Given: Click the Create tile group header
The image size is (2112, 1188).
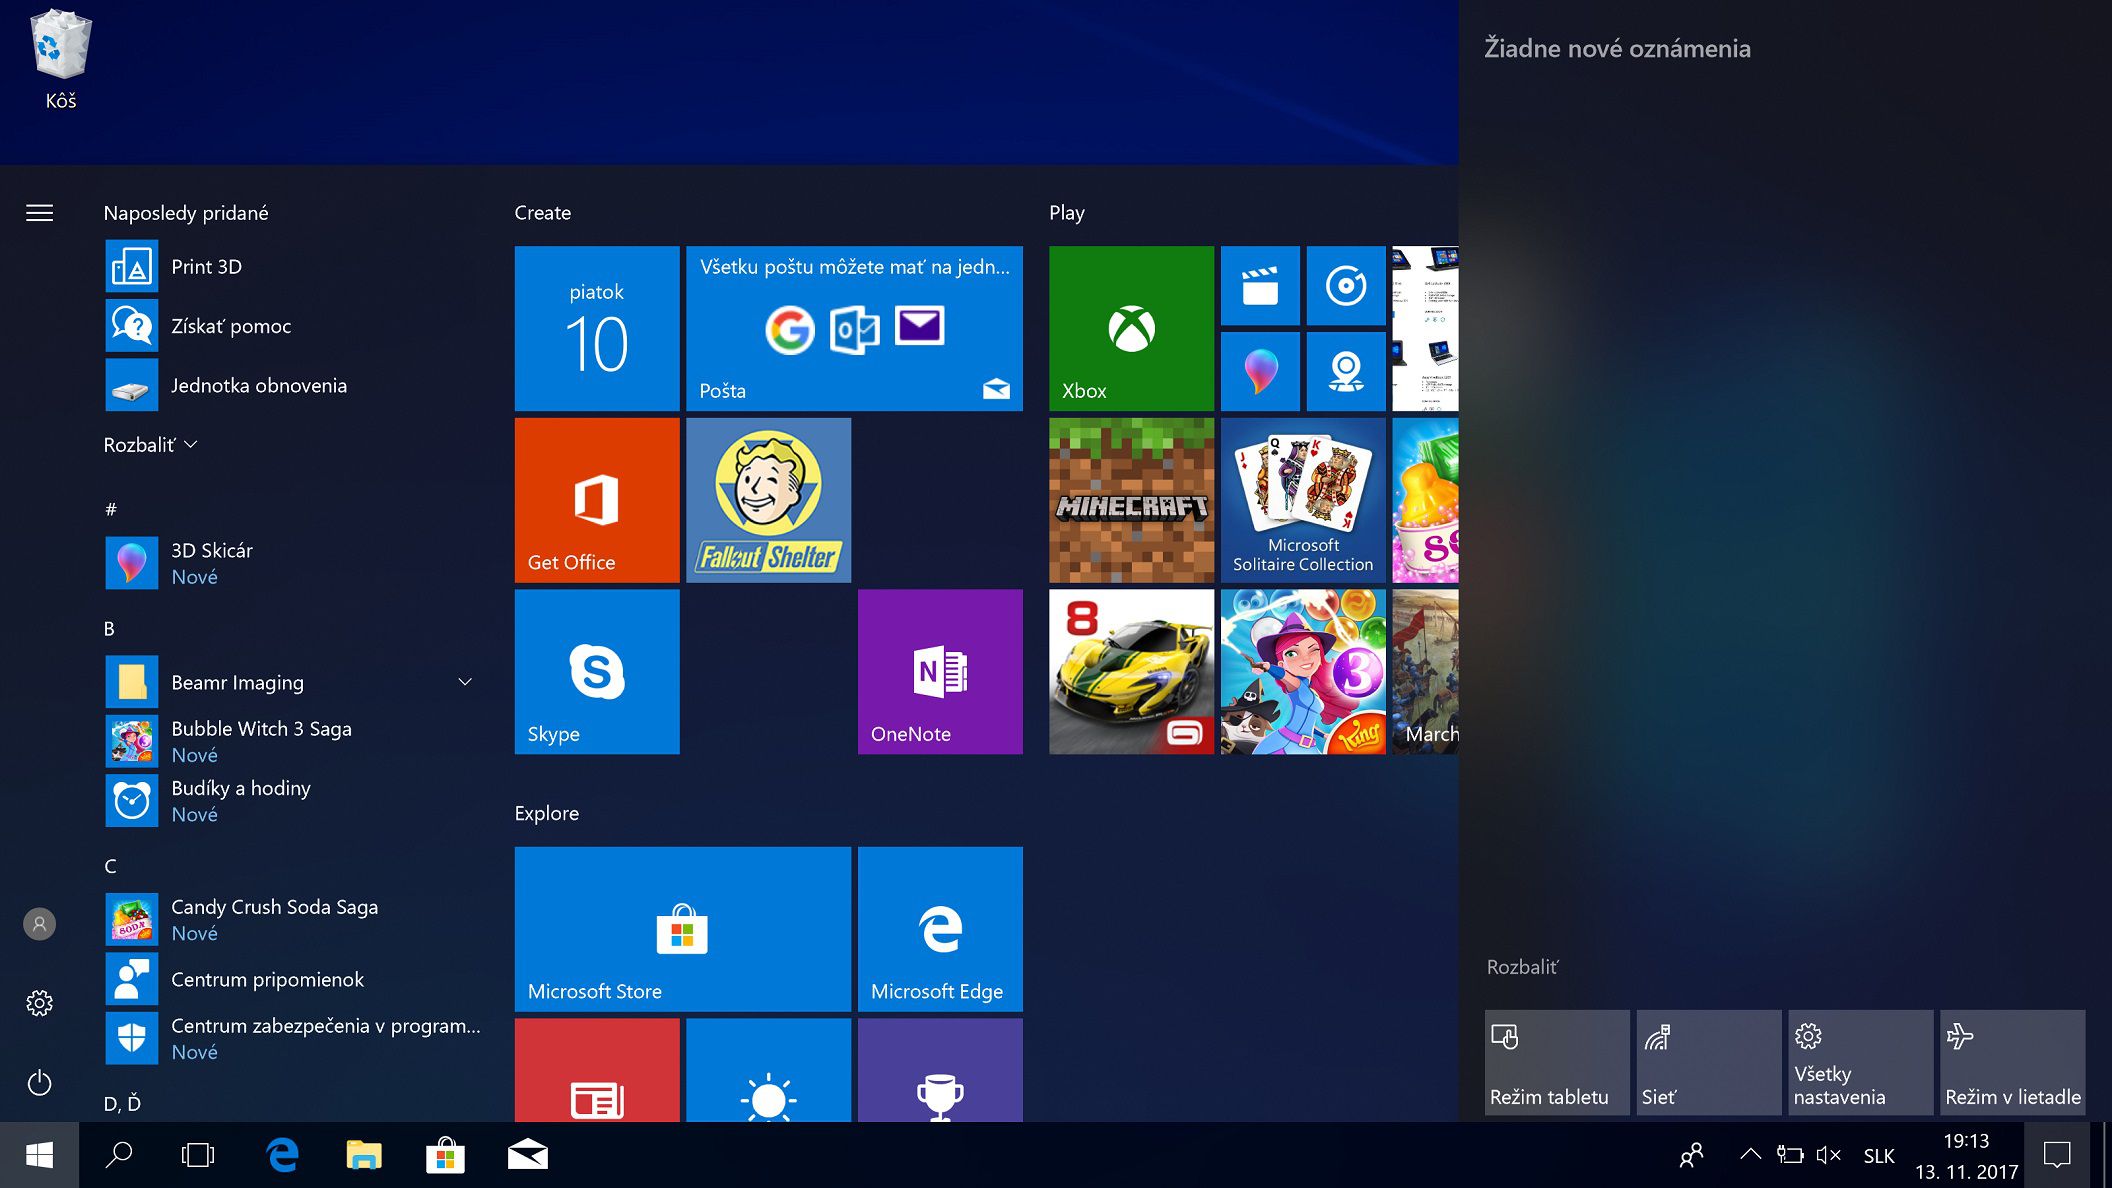Looking at the screenshot, I should (543, 213).
